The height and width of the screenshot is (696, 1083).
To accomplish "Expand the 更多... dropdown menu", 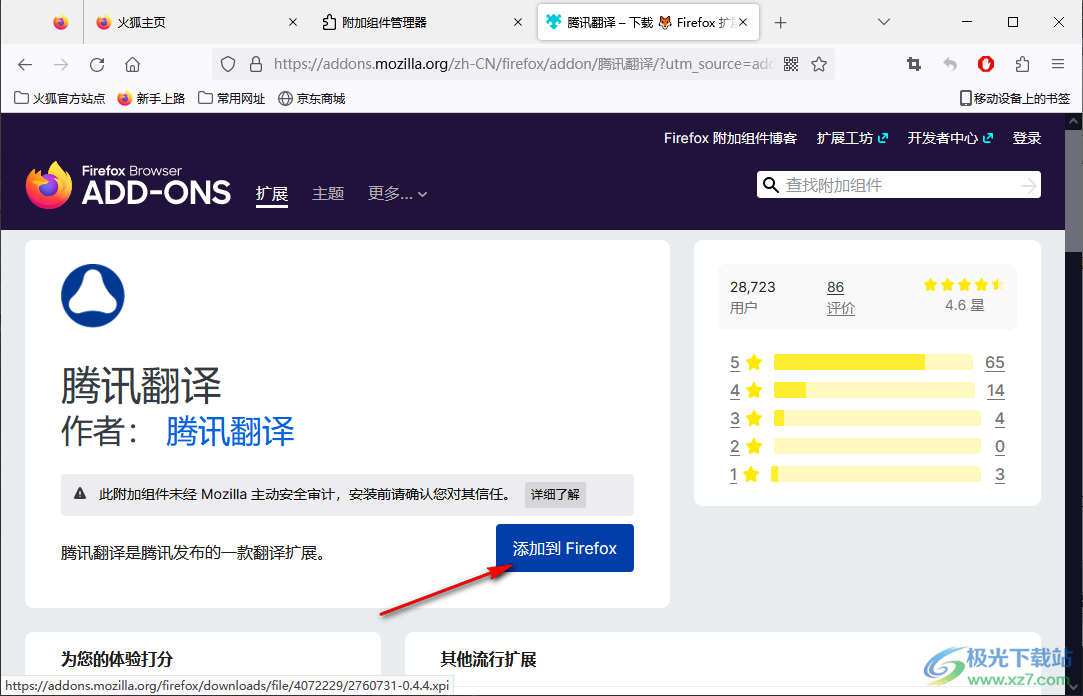I will tap(397, 193).
